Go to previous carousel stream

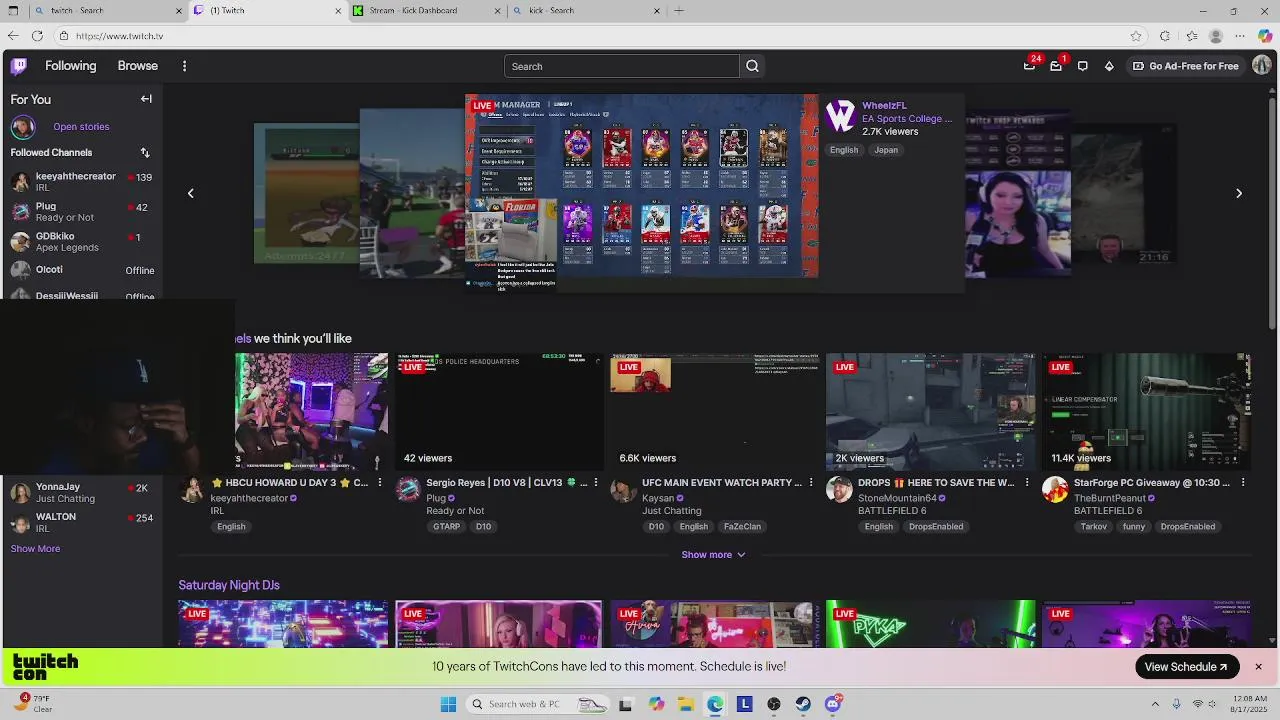pyautogui.click(x=190, y=193)
